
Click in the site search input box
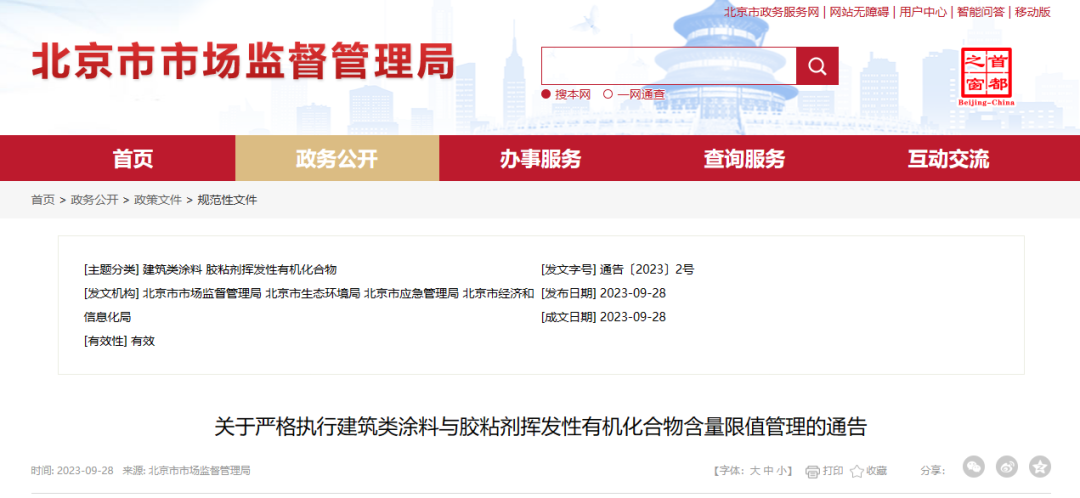[x=669, y=66]
